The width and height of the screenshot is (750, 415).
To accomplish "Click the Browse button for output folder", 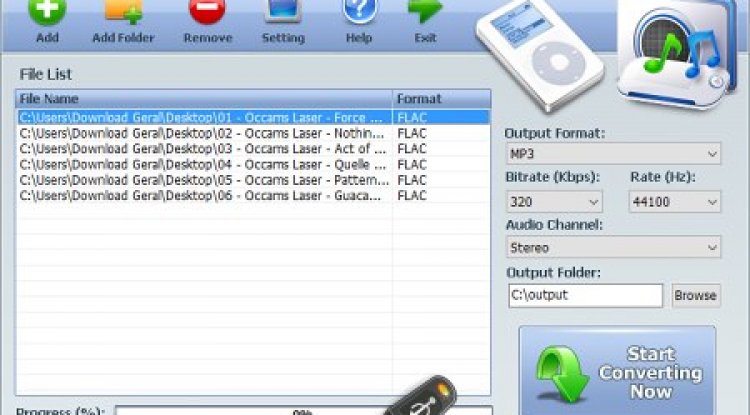I will pos(695,295).
